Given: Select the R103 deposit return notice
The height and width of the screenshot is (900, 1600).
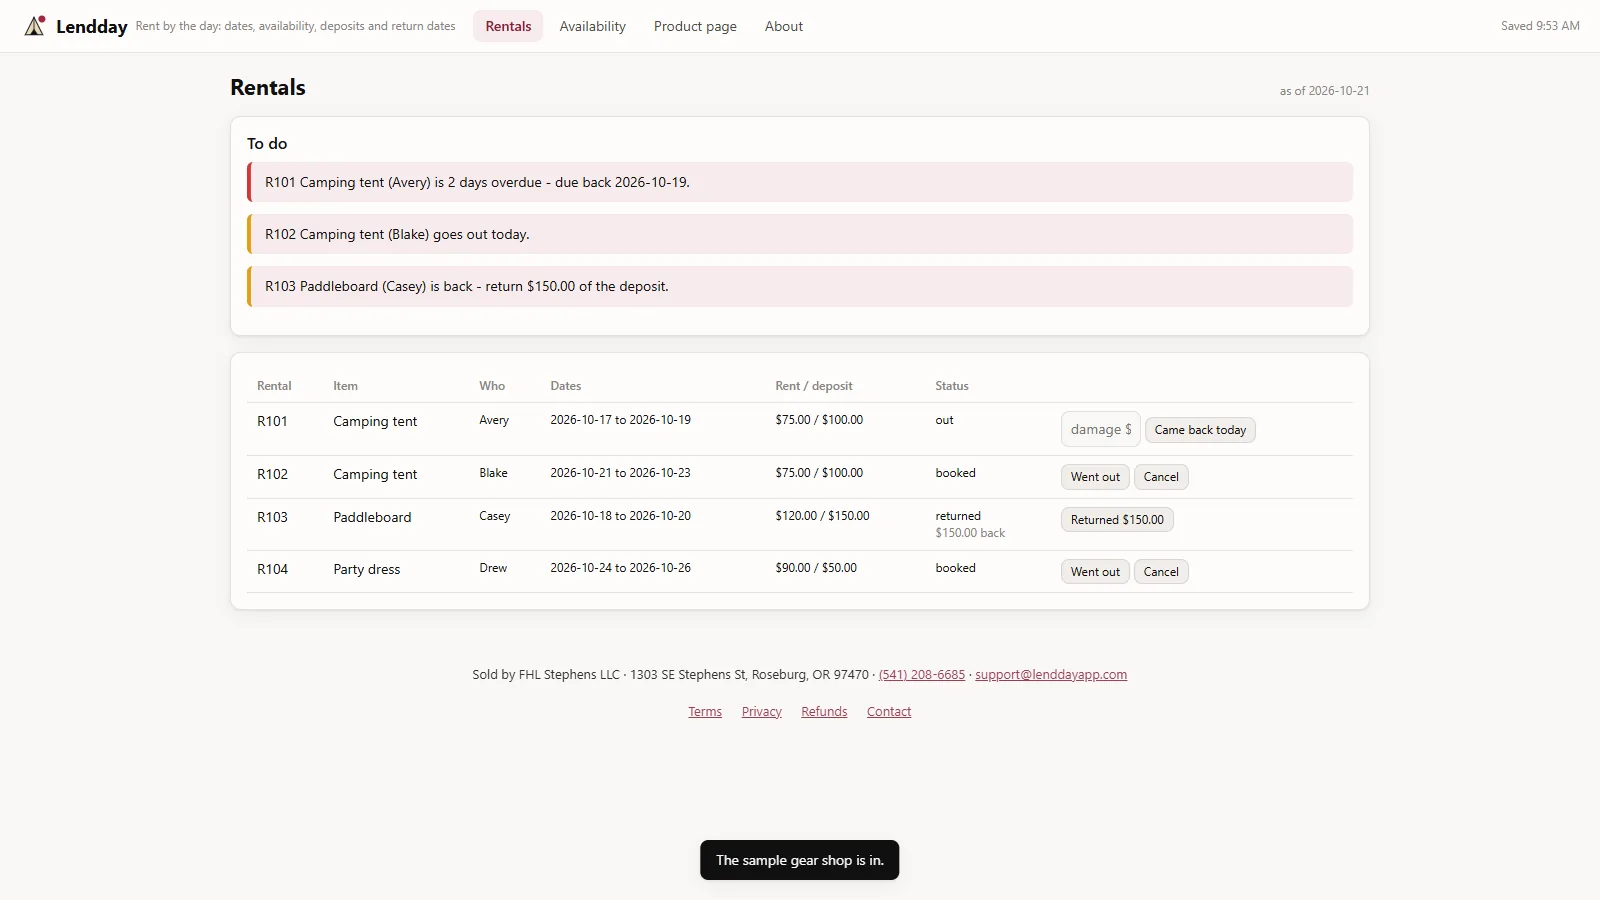Looking at the screenshot, I should (800, 286).
